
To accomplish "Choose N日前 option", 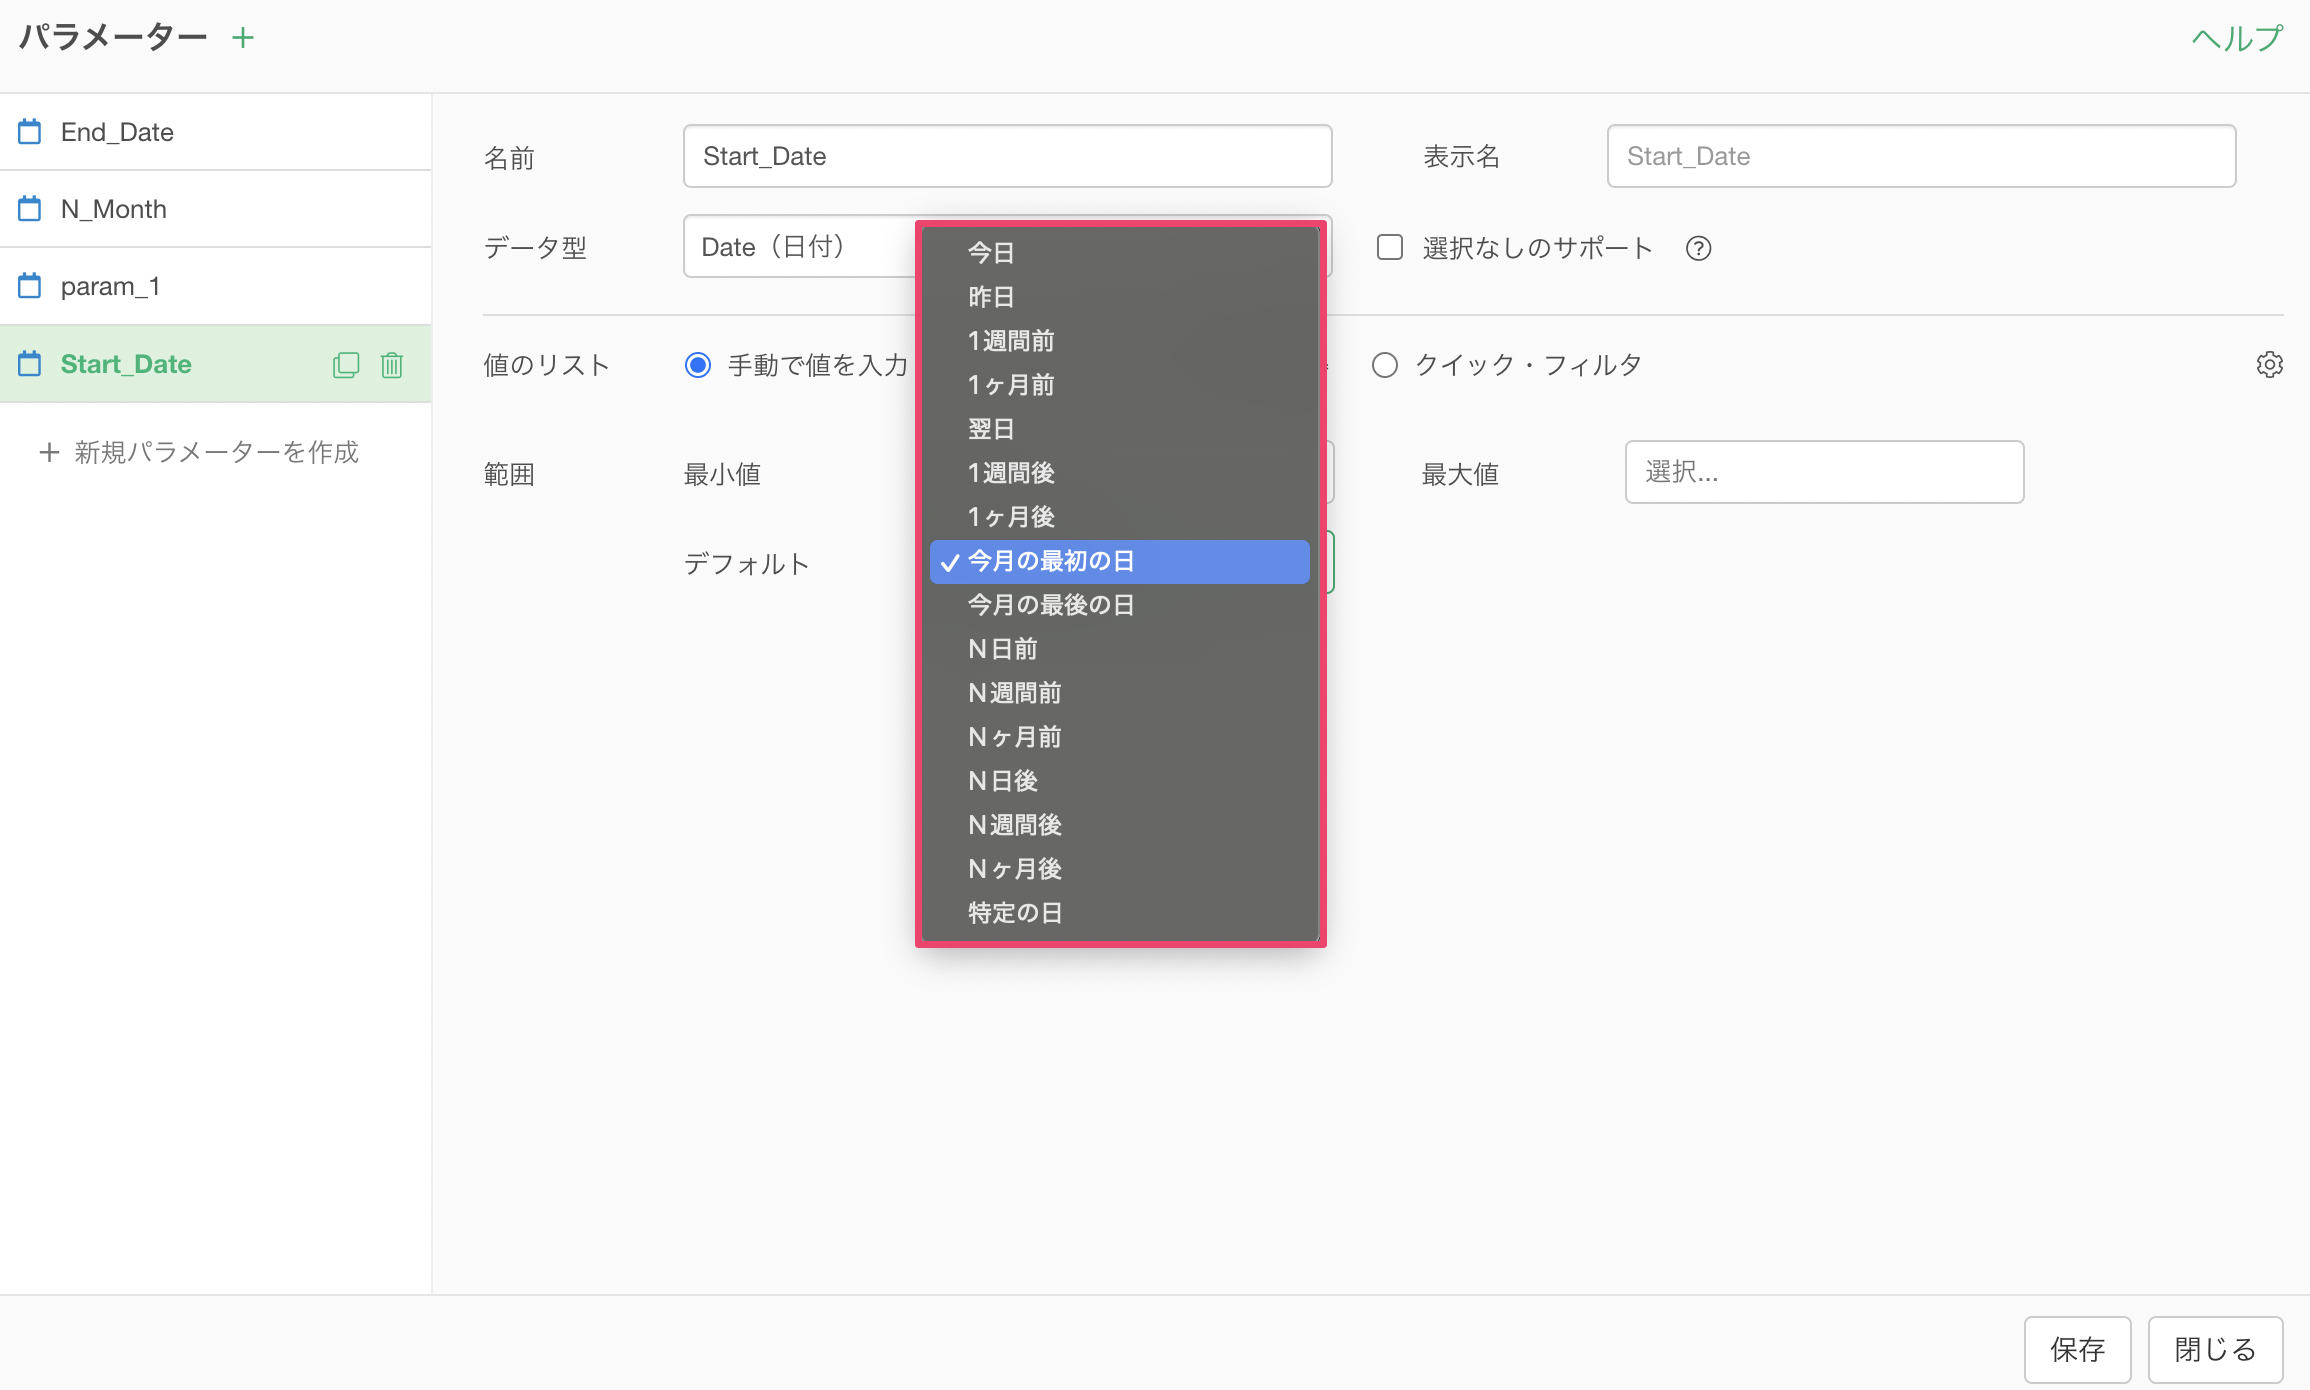I will [x=1120, y=649].
